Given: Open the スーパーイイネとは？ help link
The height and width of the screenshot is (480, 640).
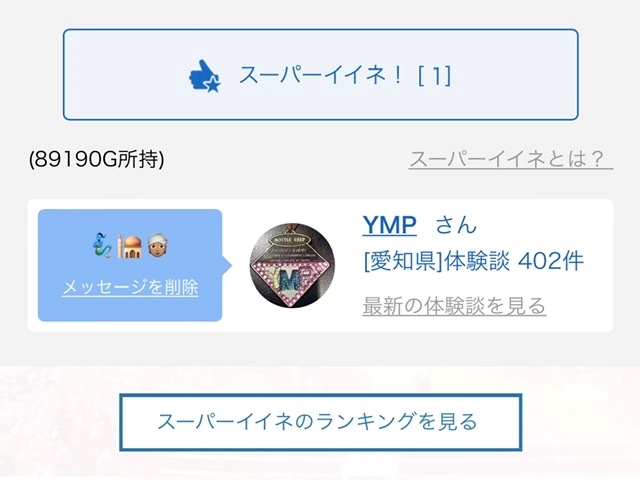Looking at the screenshot, I should point(510,159).
